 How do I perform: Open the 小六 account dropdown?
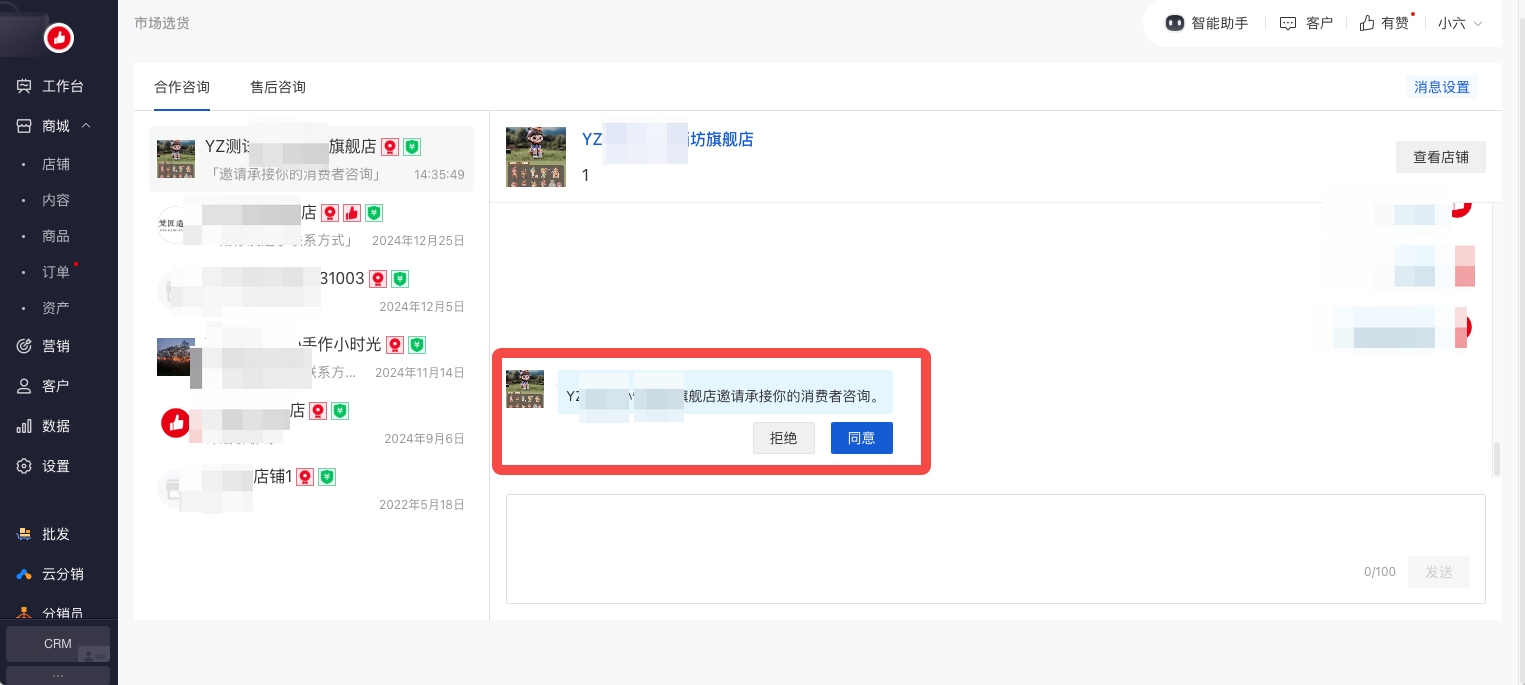(1460, 23)
